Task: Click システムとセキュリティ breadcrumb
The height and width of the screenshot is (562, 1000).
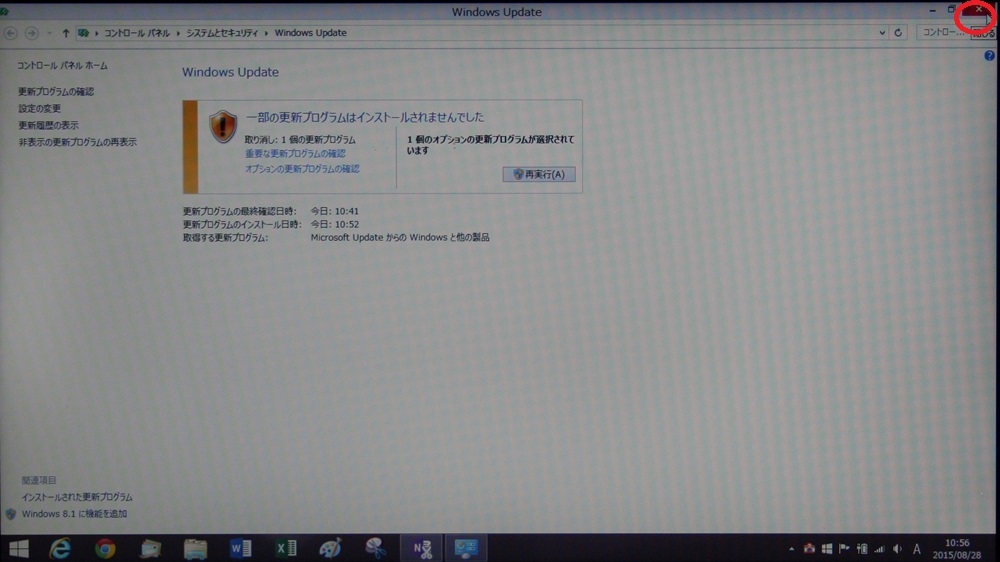Action: tap(222, 33)
